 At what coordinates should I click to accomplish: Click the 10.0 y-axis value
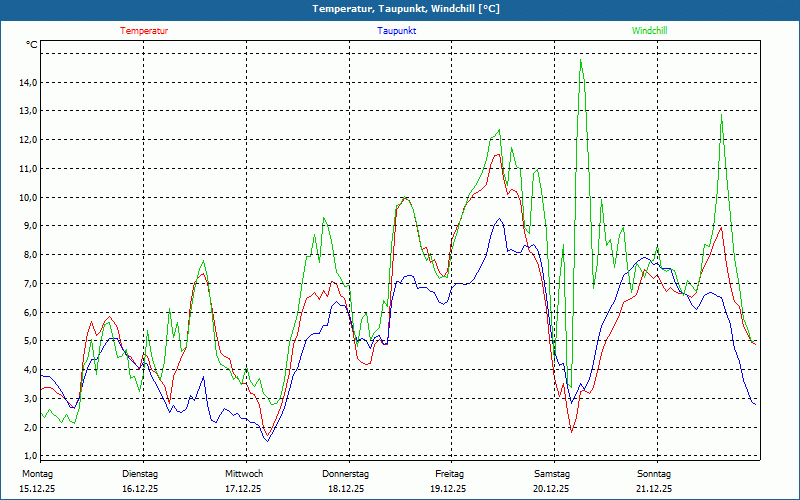tap(28, 197)
